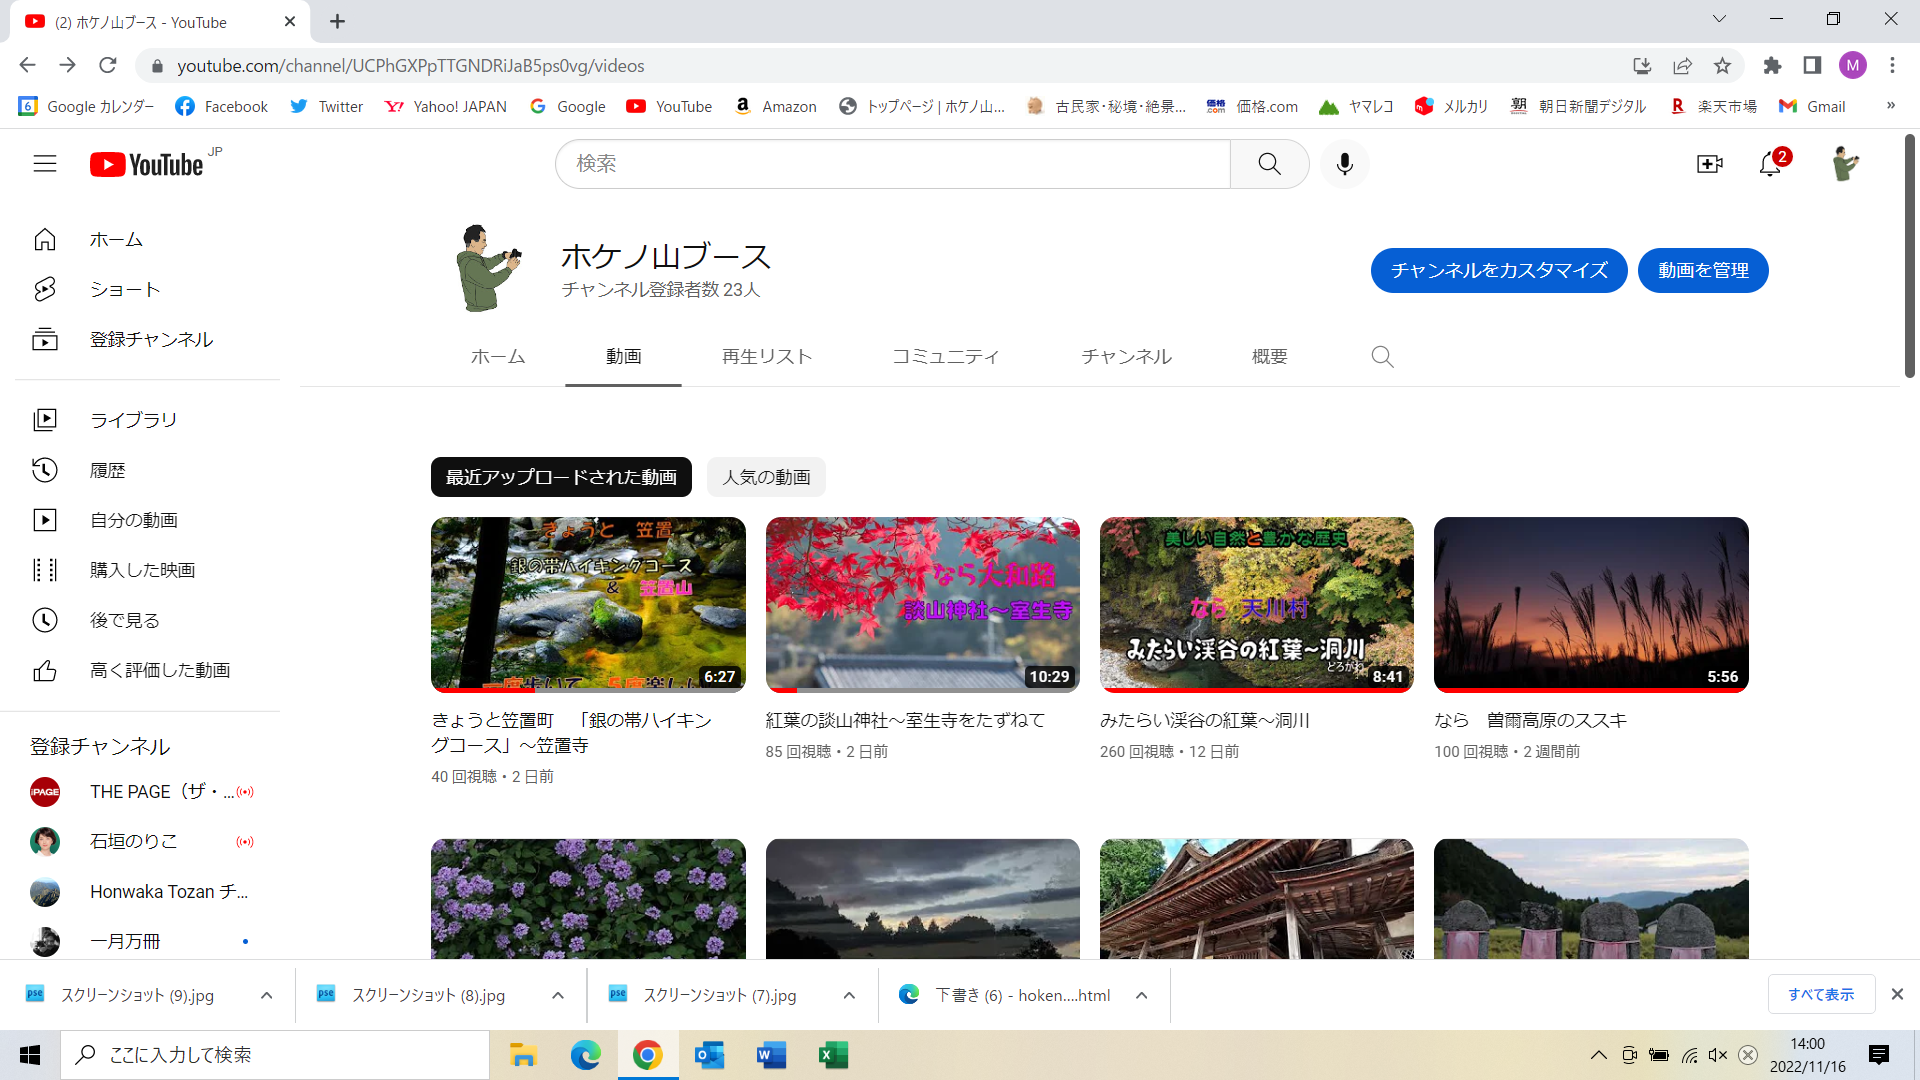Viewport: 1920px width, 1080px height.
Task: Open Liked videos in sidebar
Action: pyautogui.click(x=160, y=670)
